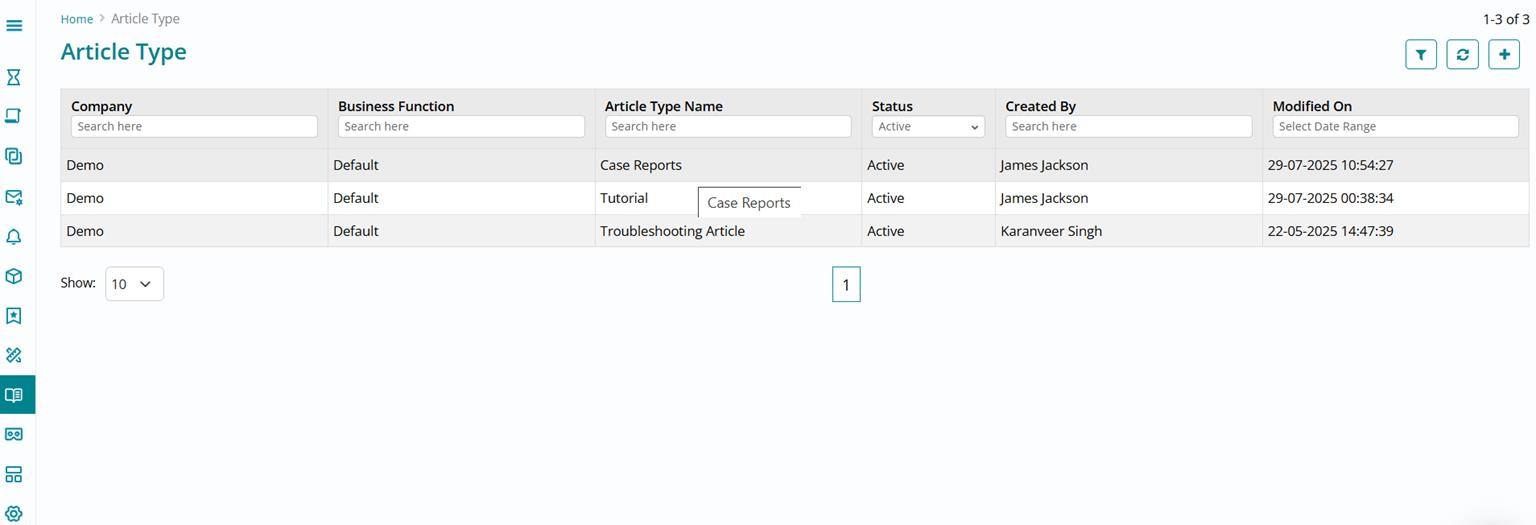
Task: Open the Modified On date range picker
Action: click(x=1394, y=127)
